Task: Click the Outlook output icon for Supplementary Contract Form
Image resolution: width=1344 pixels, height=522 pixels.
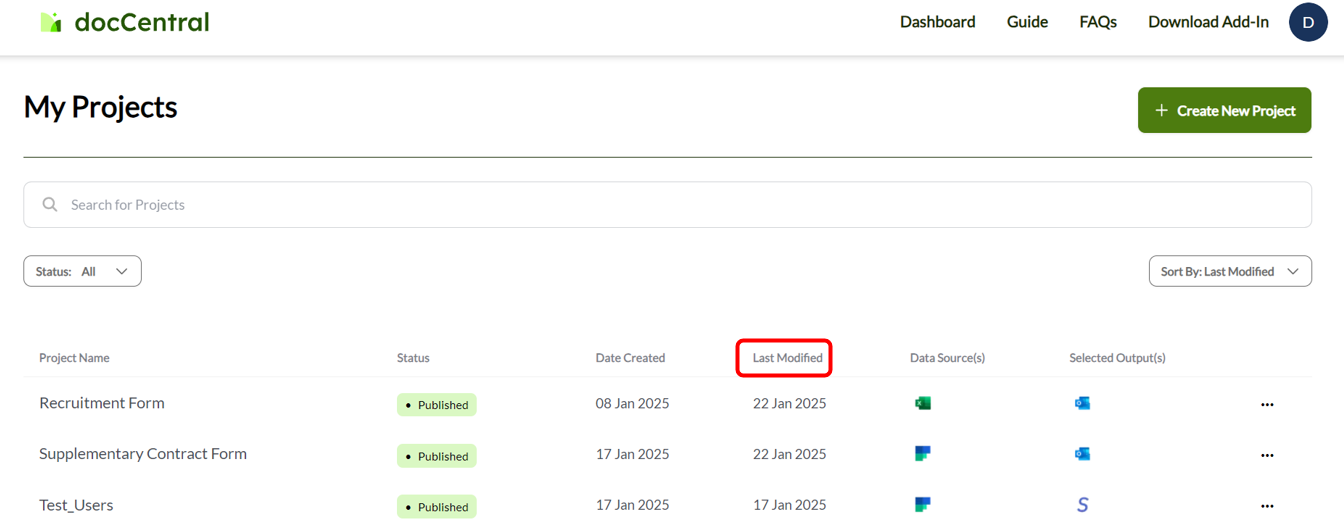Action: tap(1082, 454)
